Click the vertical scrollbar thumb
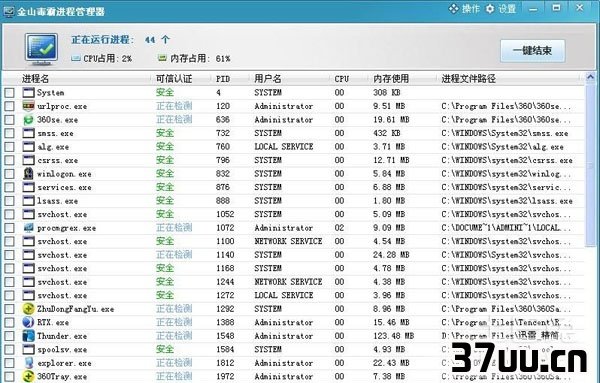The height and width of the screenshot is (383, 600). tap(591, 165)
